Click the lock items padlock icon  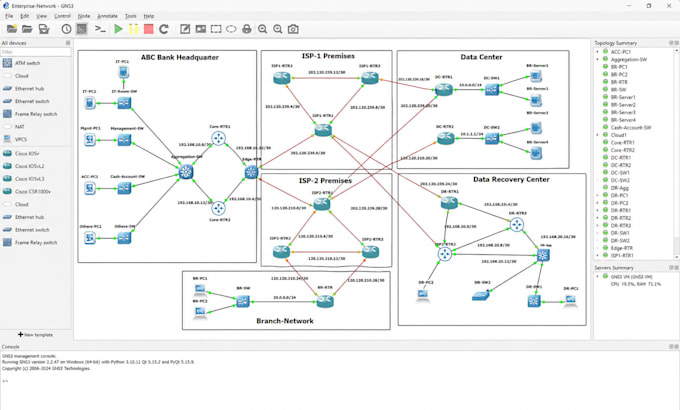247,29
